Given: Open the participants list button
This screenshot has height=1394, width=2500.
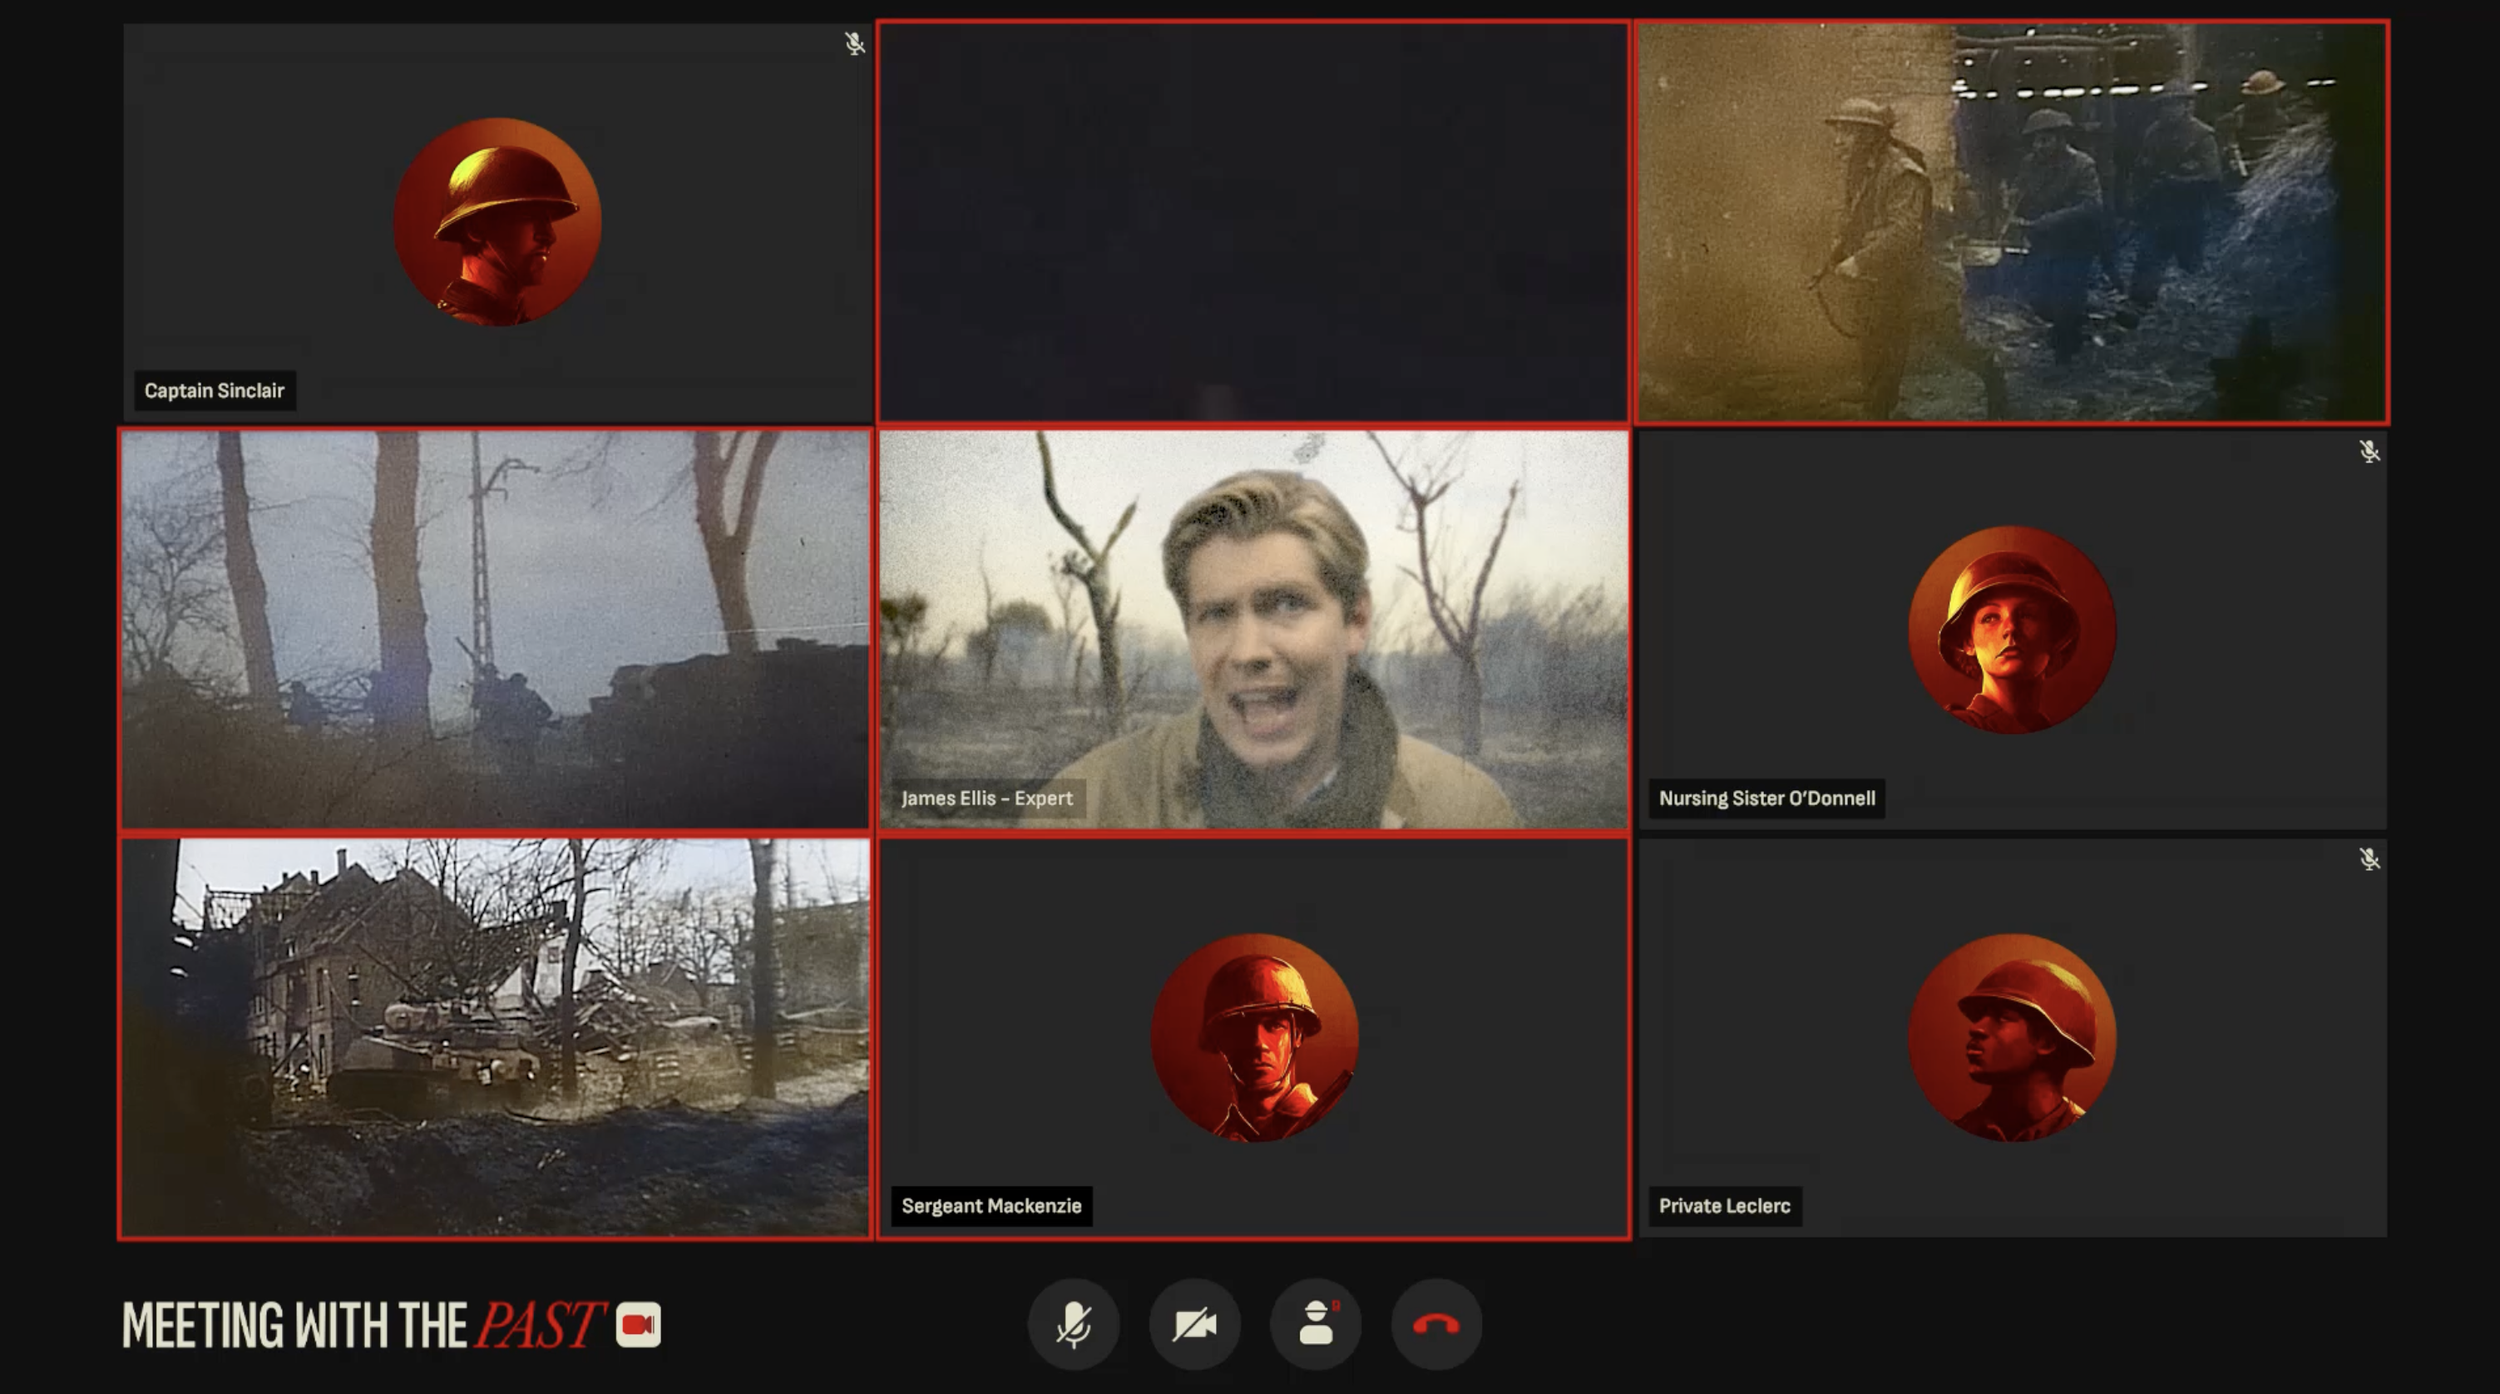Looking at the screenshot, I should pos(1315,1325).
